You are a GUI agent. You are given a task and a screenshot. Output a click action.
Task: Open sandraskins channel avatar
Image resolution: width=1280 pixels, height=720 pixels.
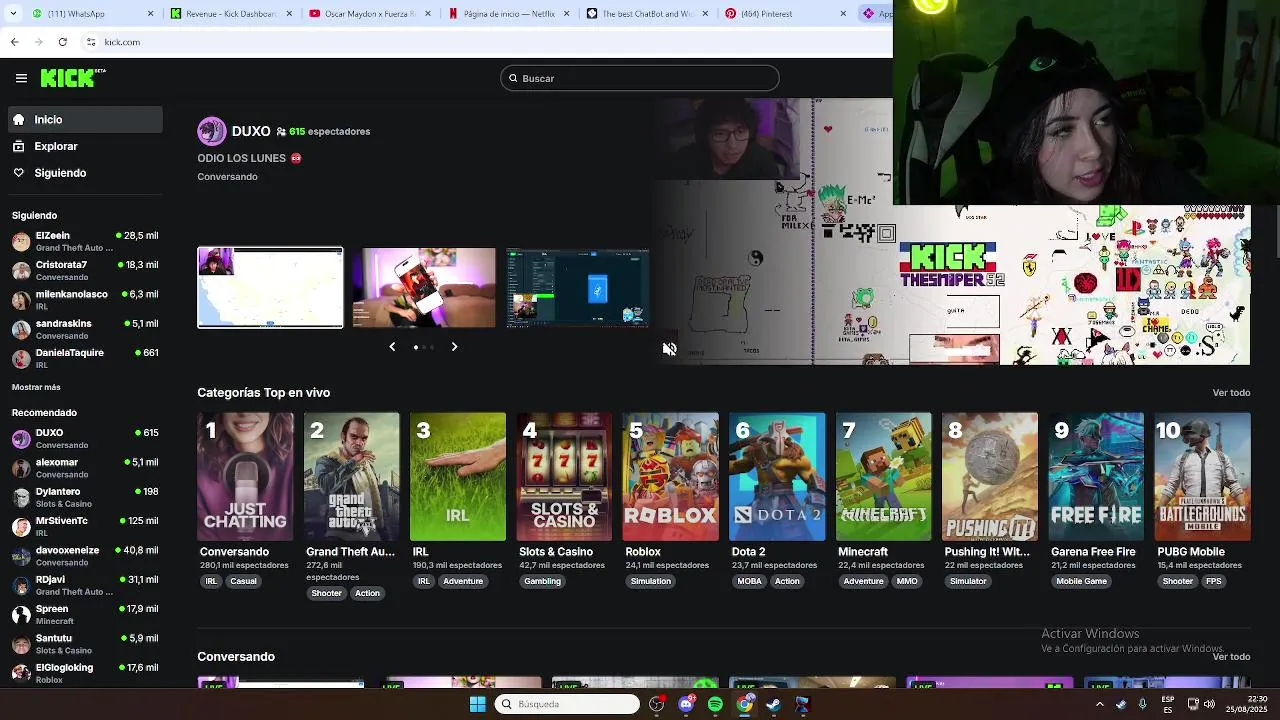click(x=20, y=329)
